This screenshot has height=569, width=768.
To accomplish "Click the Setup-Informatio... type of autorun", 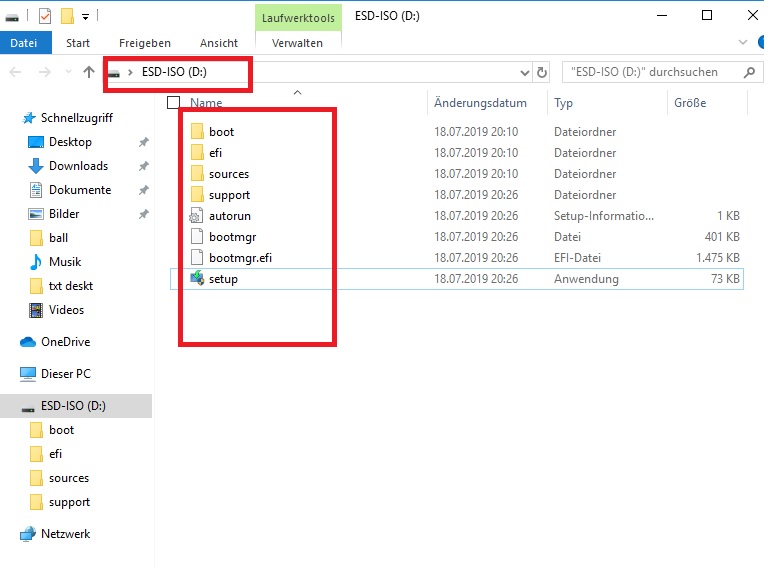I will pyautogui.click(x=603, y=216).
